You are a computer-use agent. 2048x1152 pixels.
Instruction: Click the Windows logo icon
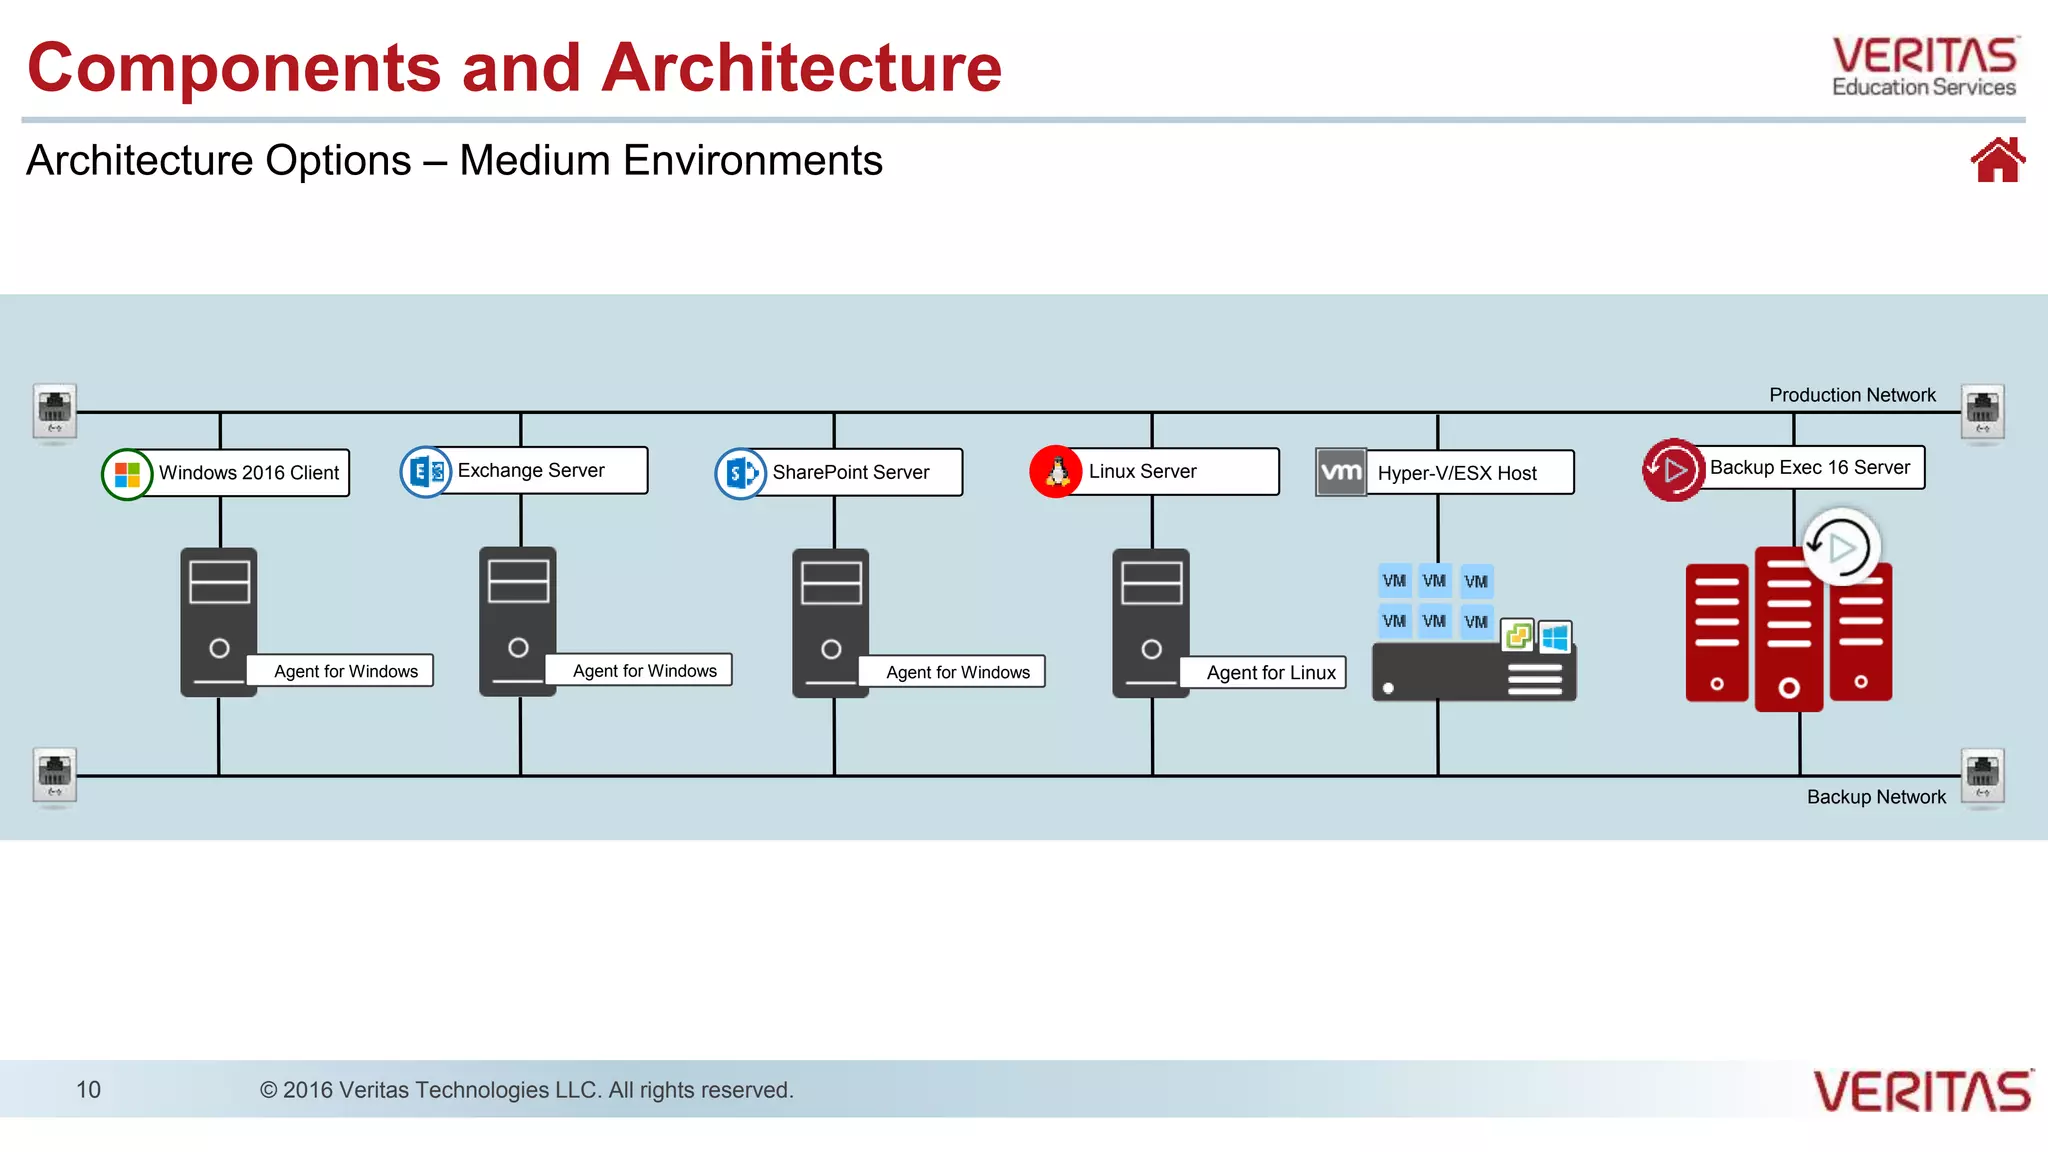127,474
